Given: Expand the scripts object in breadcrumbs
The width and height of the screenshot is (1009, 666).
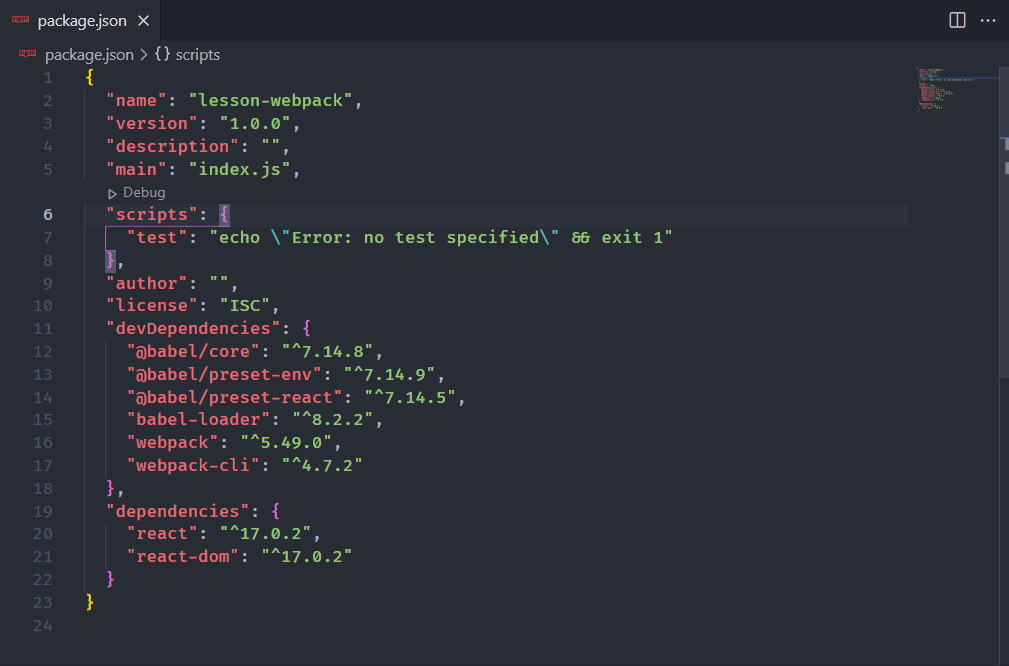Looking at the screenshot, I should pos(196,55).
